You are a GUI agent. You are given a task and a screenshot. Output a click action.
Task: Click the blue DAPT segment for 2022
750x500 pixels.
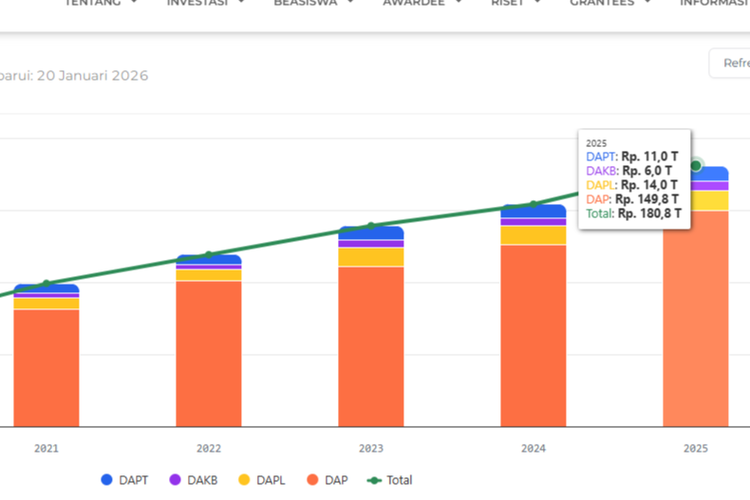[208, 260]
